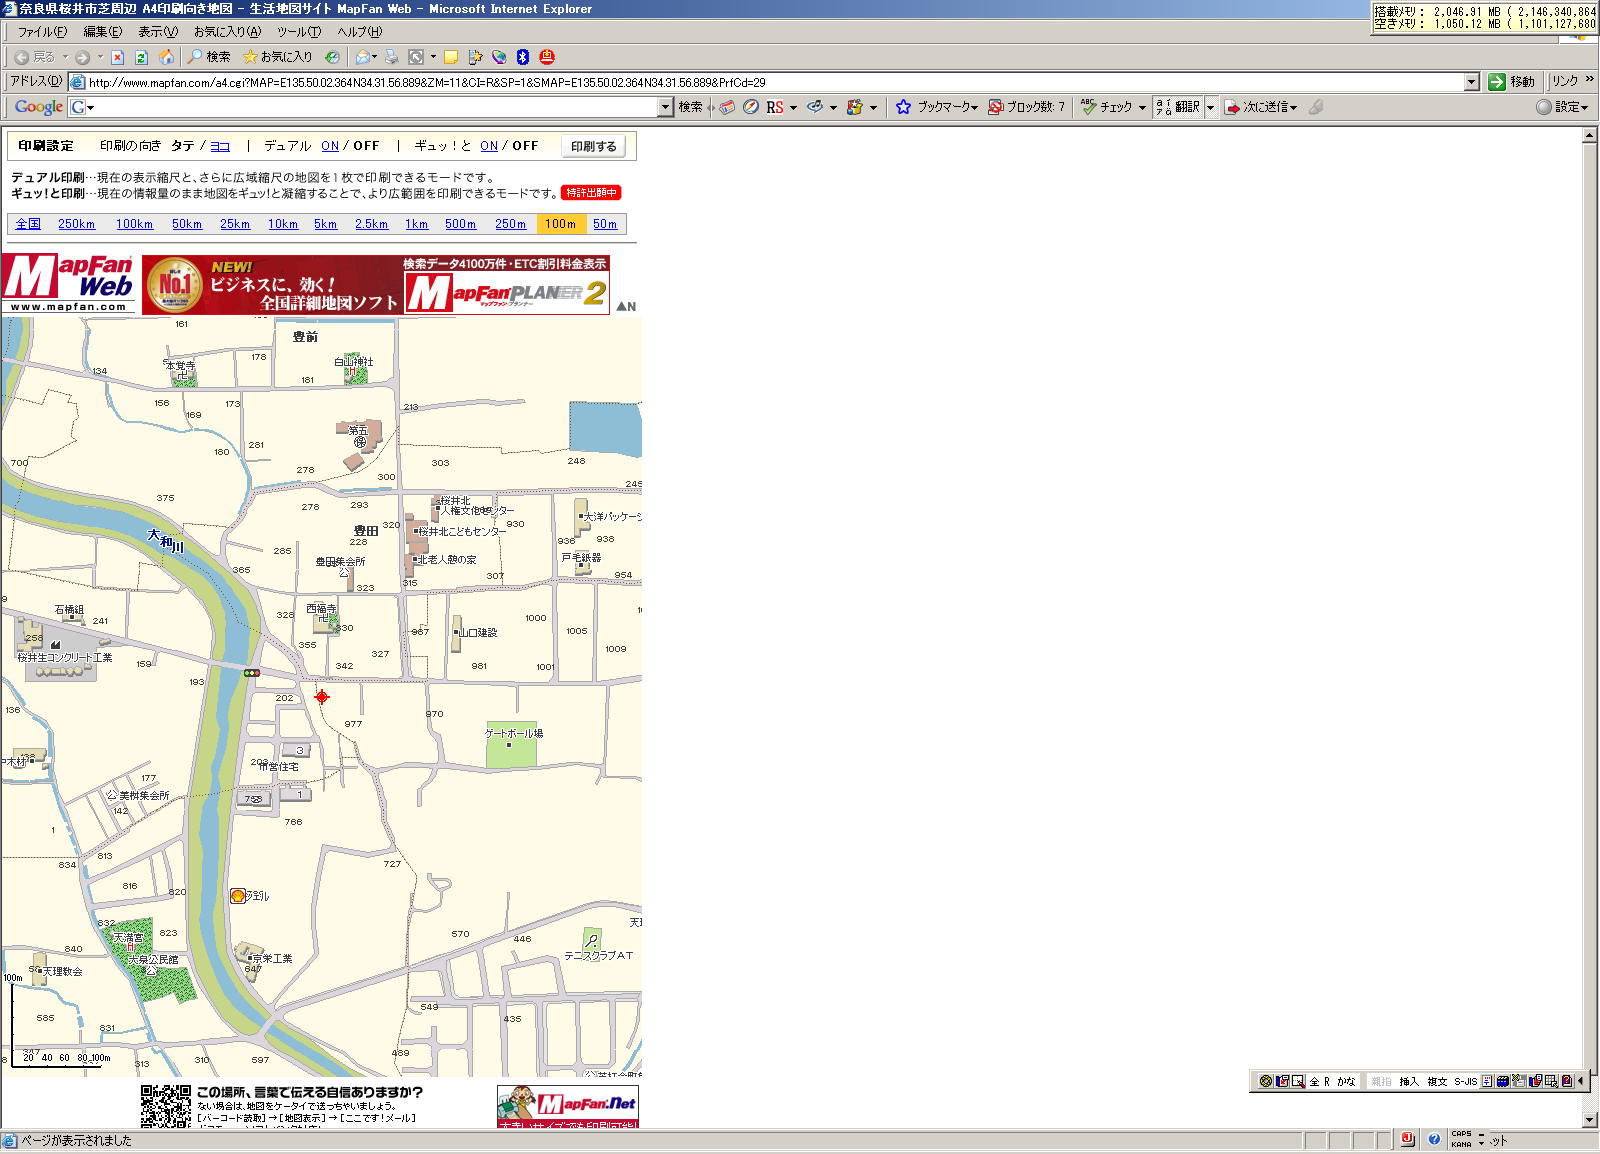This screenshot has width=1600, height=1154.
Task: Click the red center marker on map
Action: coord(322,697)
